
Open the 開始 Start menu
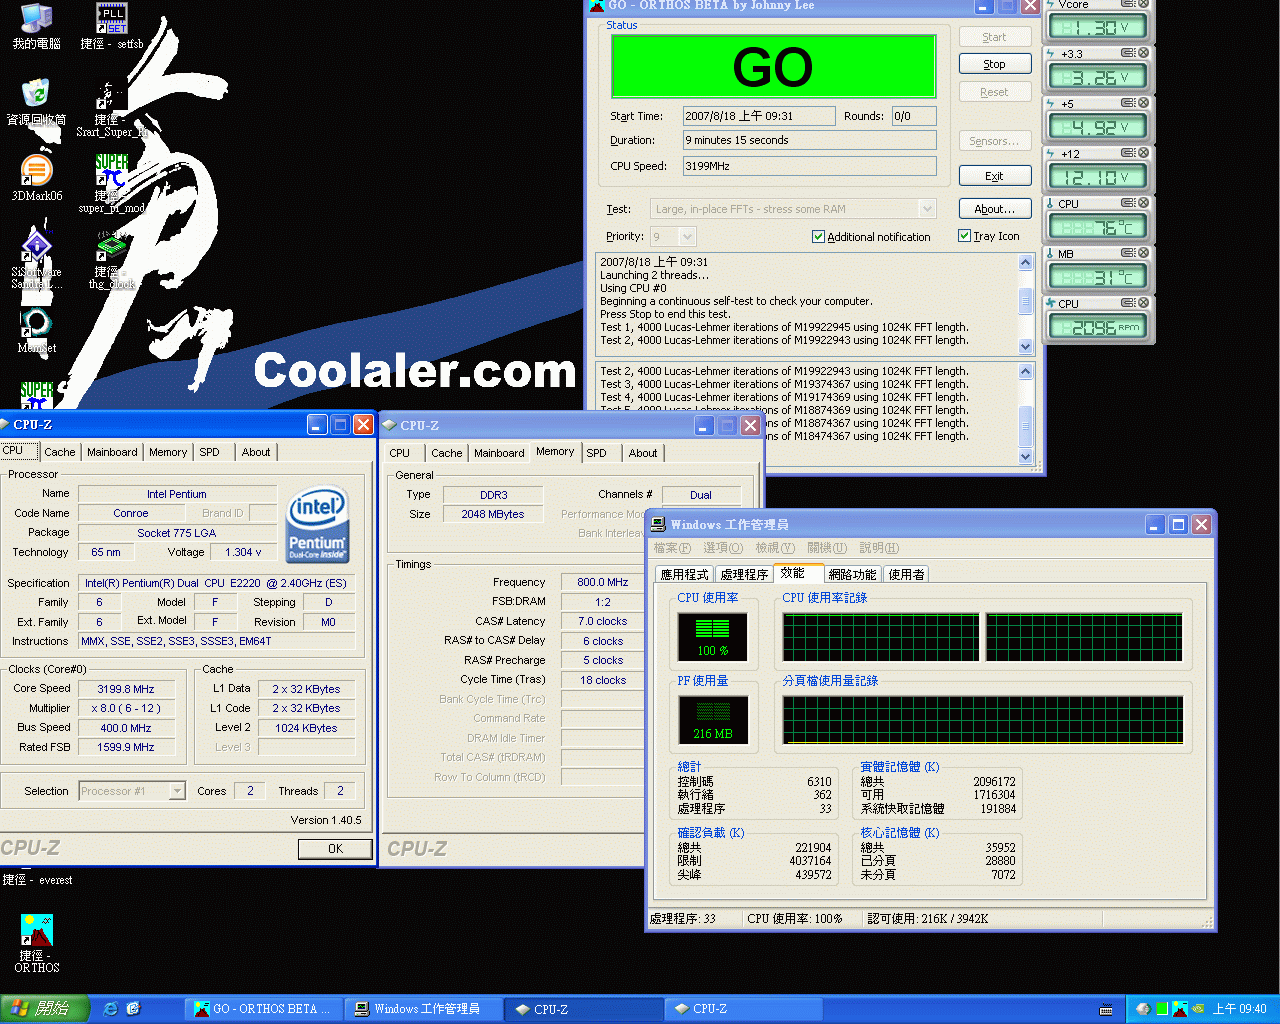point(45,1009)
